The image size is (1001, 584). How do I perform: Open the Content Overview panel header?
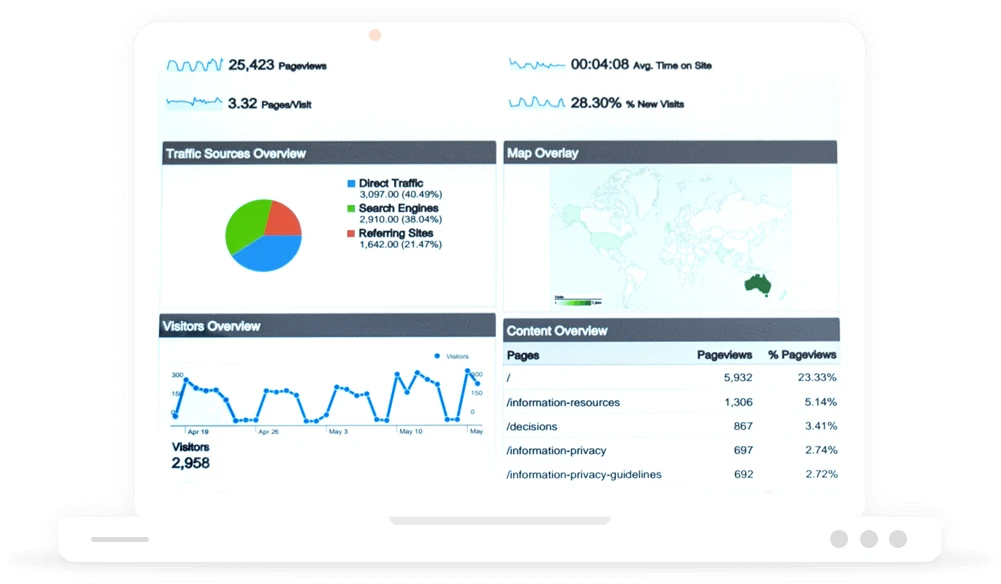coord(670,330)
